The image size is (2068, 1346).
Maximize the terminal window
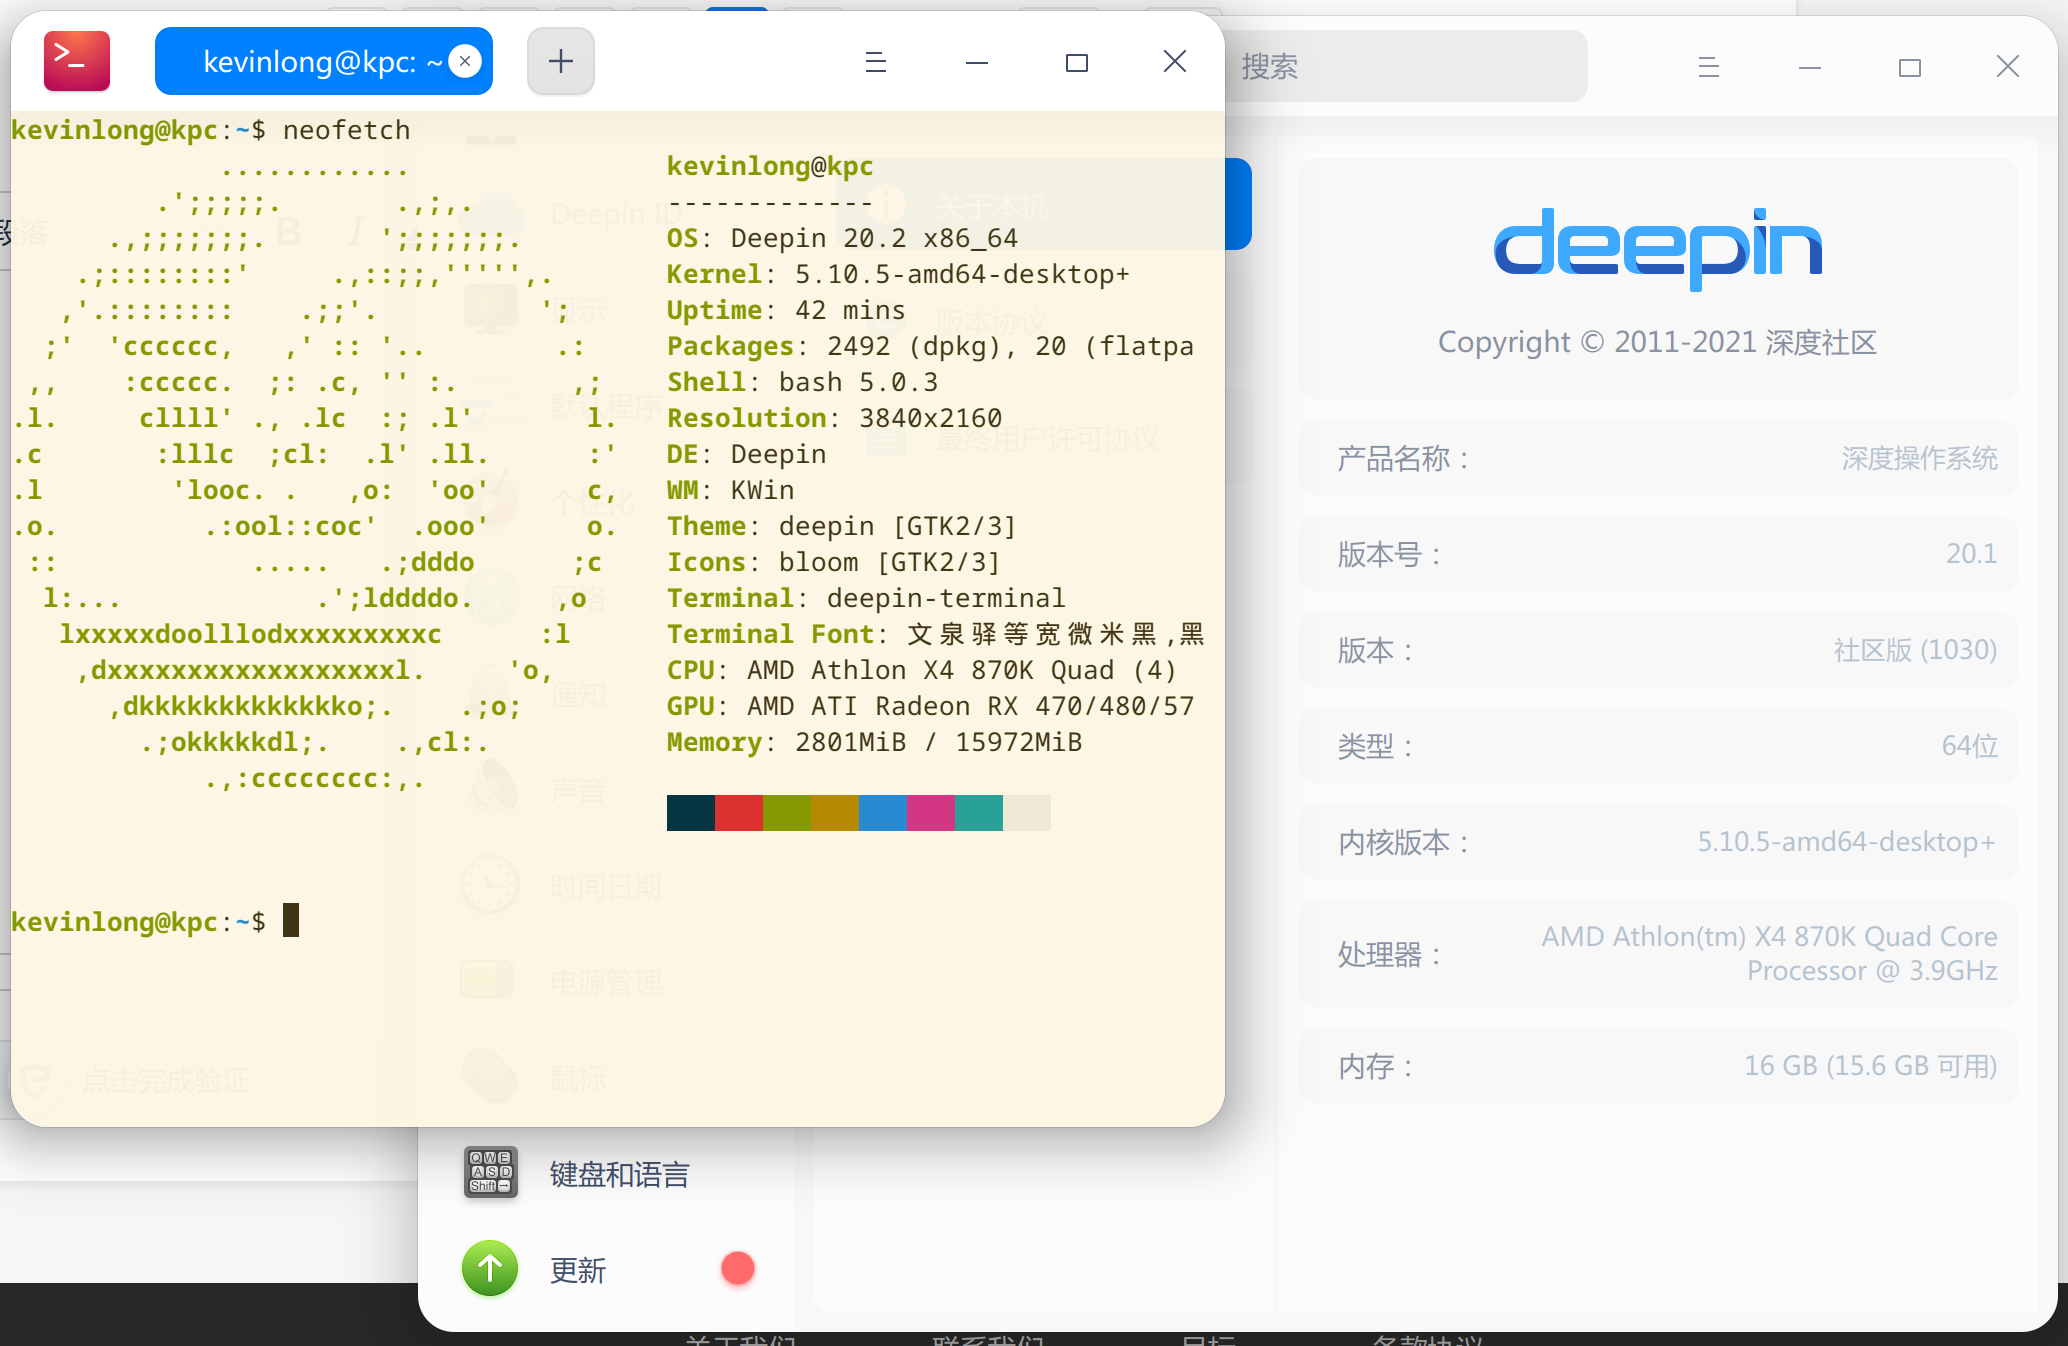pos(1076,62)
